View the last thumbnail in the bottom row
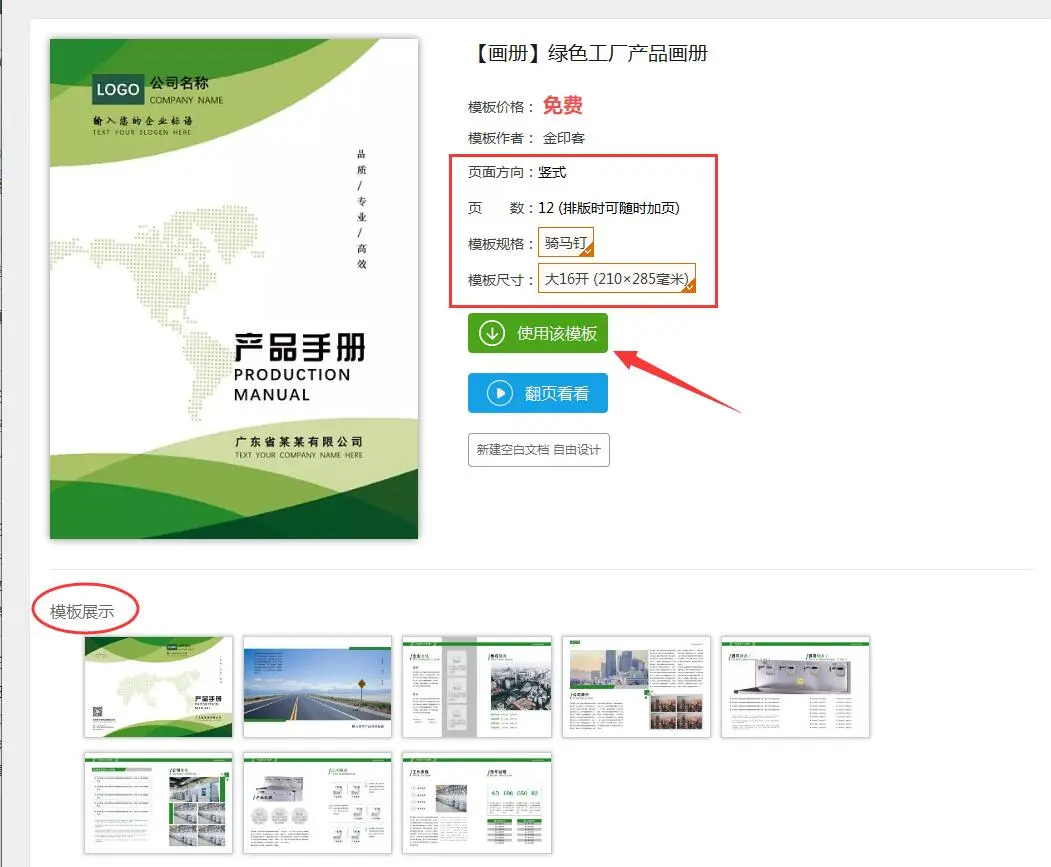 [476, 803]
